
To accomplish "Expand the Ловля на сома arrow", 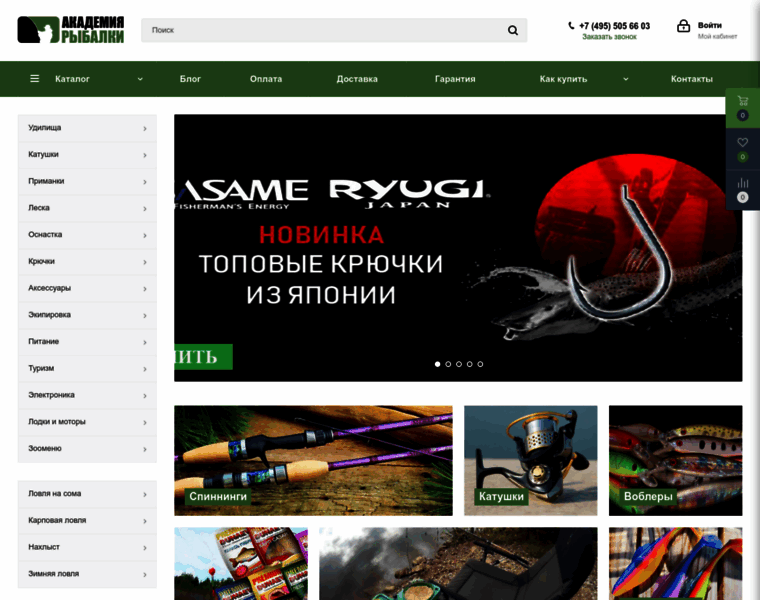I will [145, 494].
